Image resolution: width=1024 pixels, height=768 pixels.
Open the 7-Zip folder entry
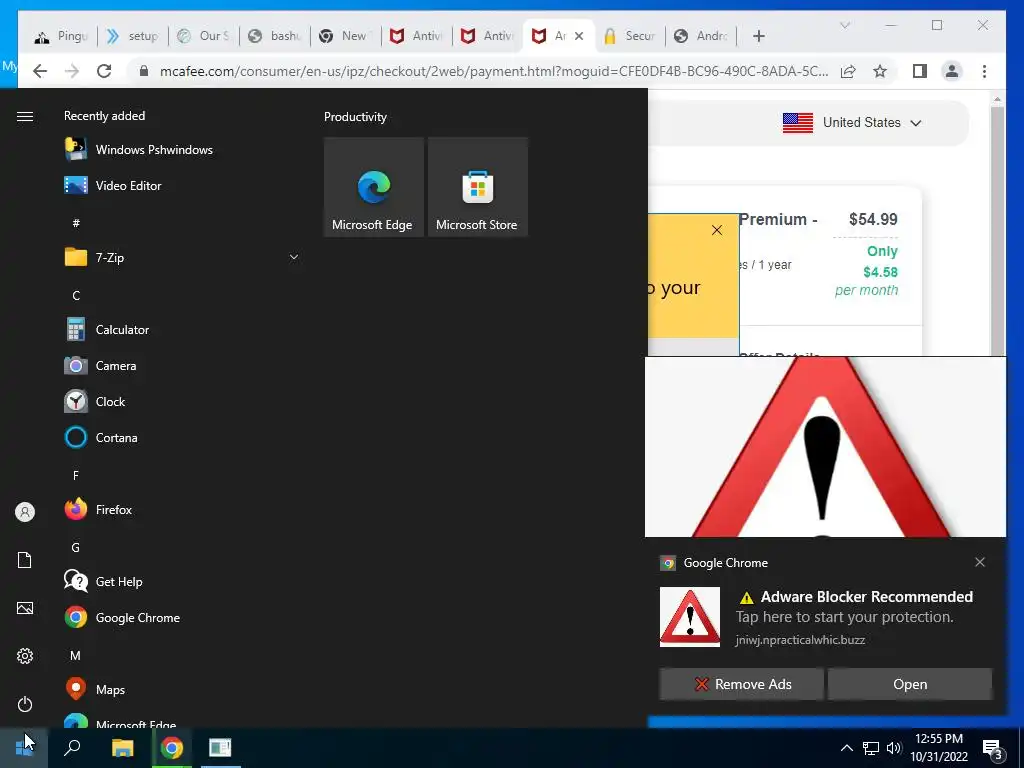coord(183,257)
